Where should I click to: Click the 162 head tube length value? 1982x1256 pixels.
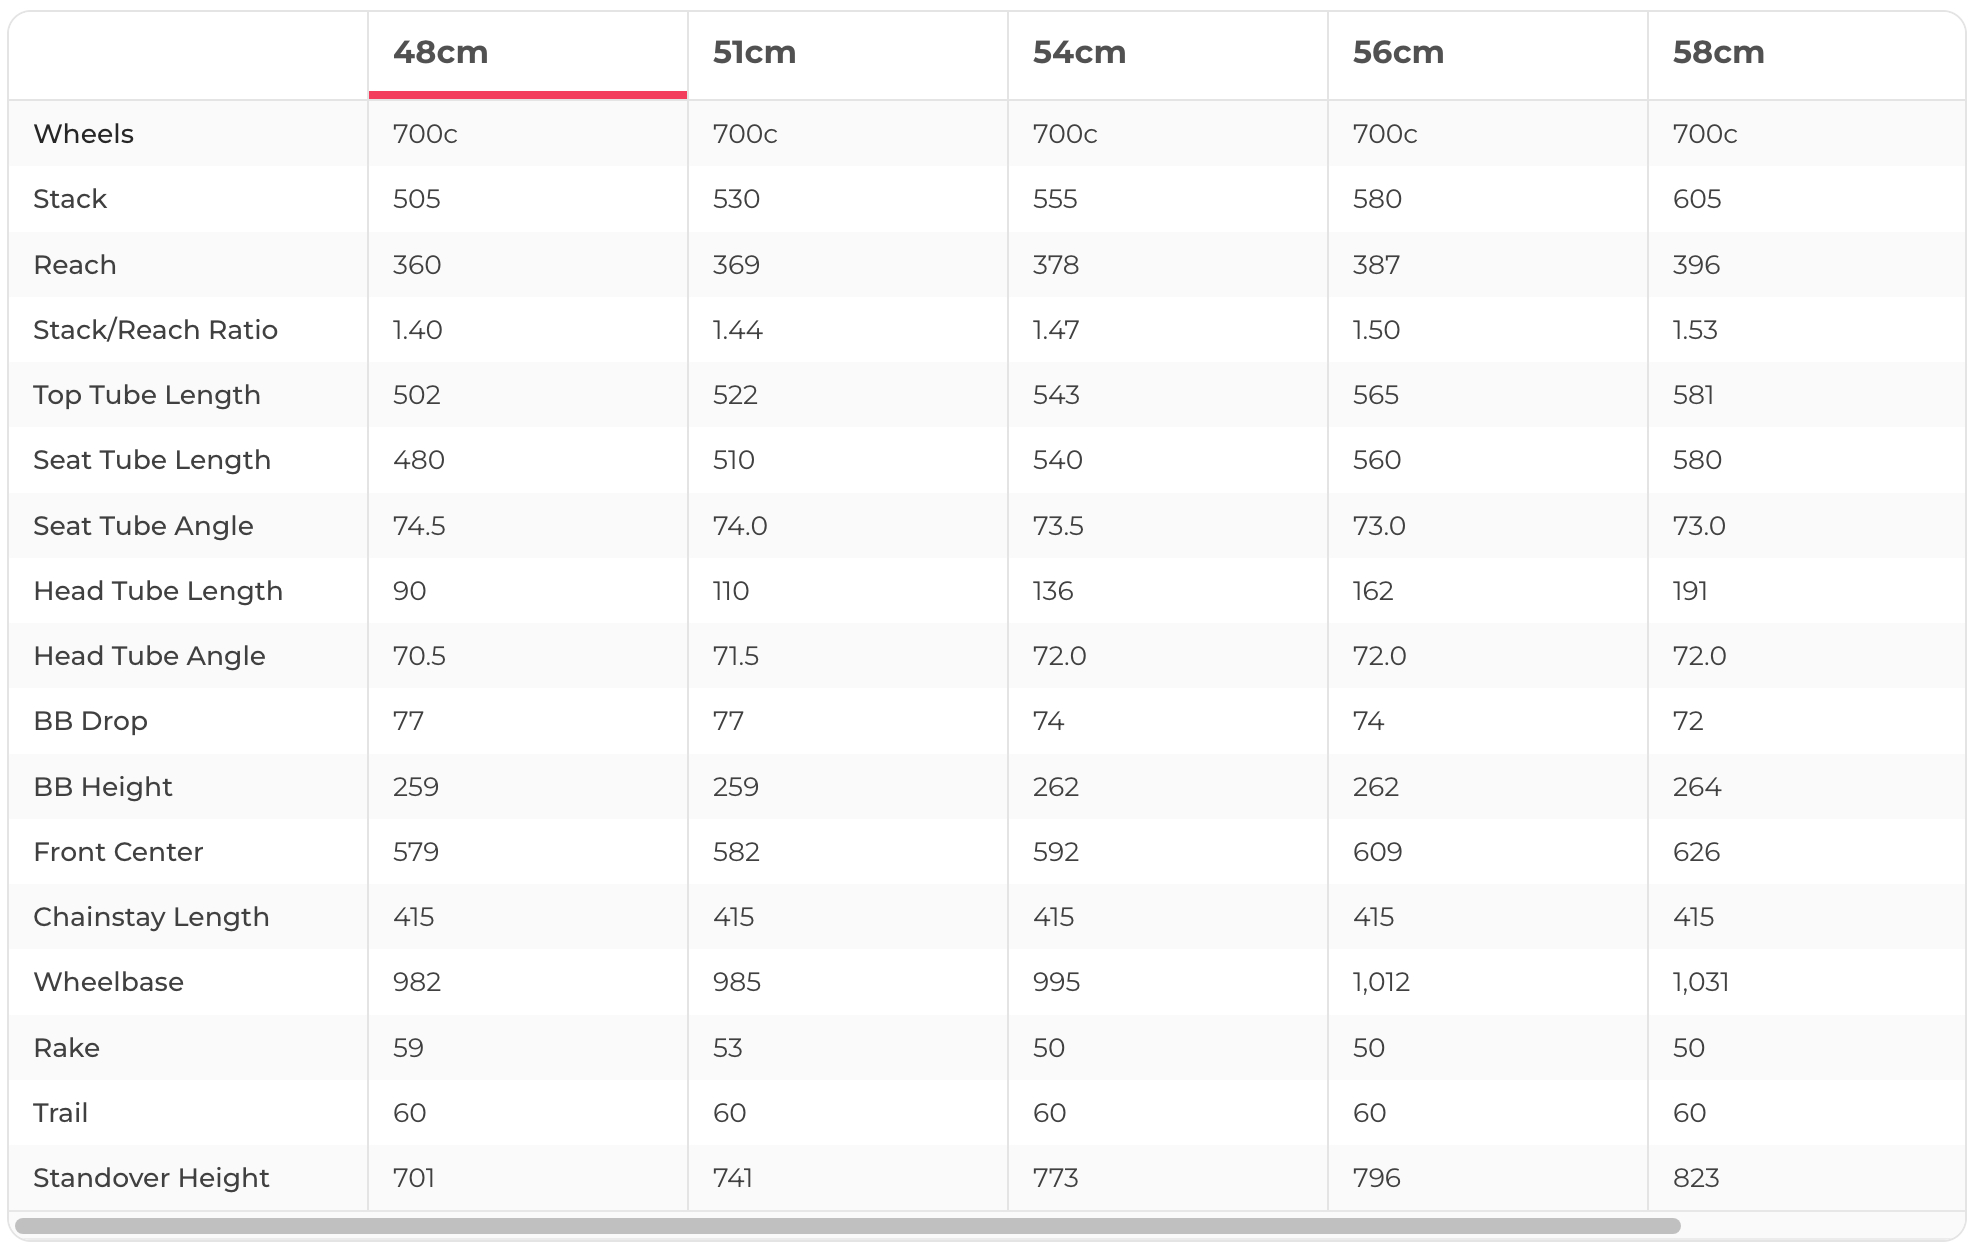[x=1372, y=591]
